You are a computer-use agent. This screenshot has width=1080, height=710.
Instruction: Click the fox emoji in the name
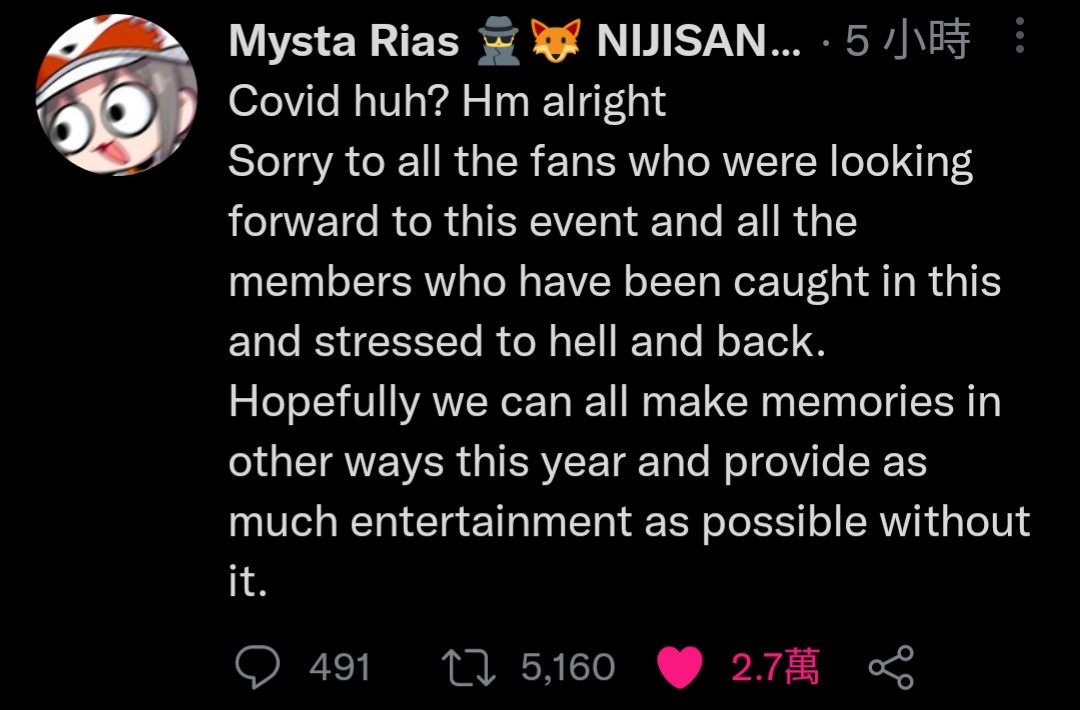556,41
